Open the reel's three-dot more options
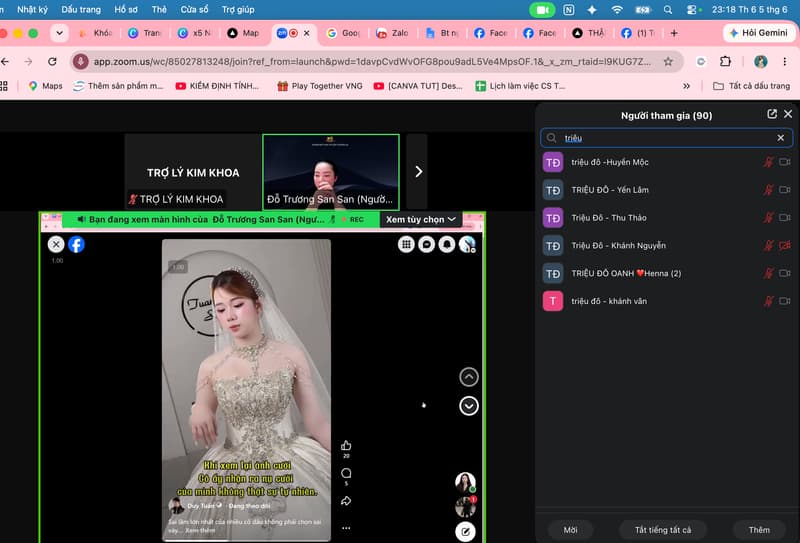The width and height of the screenshot is (800, 543). (346, 528)
